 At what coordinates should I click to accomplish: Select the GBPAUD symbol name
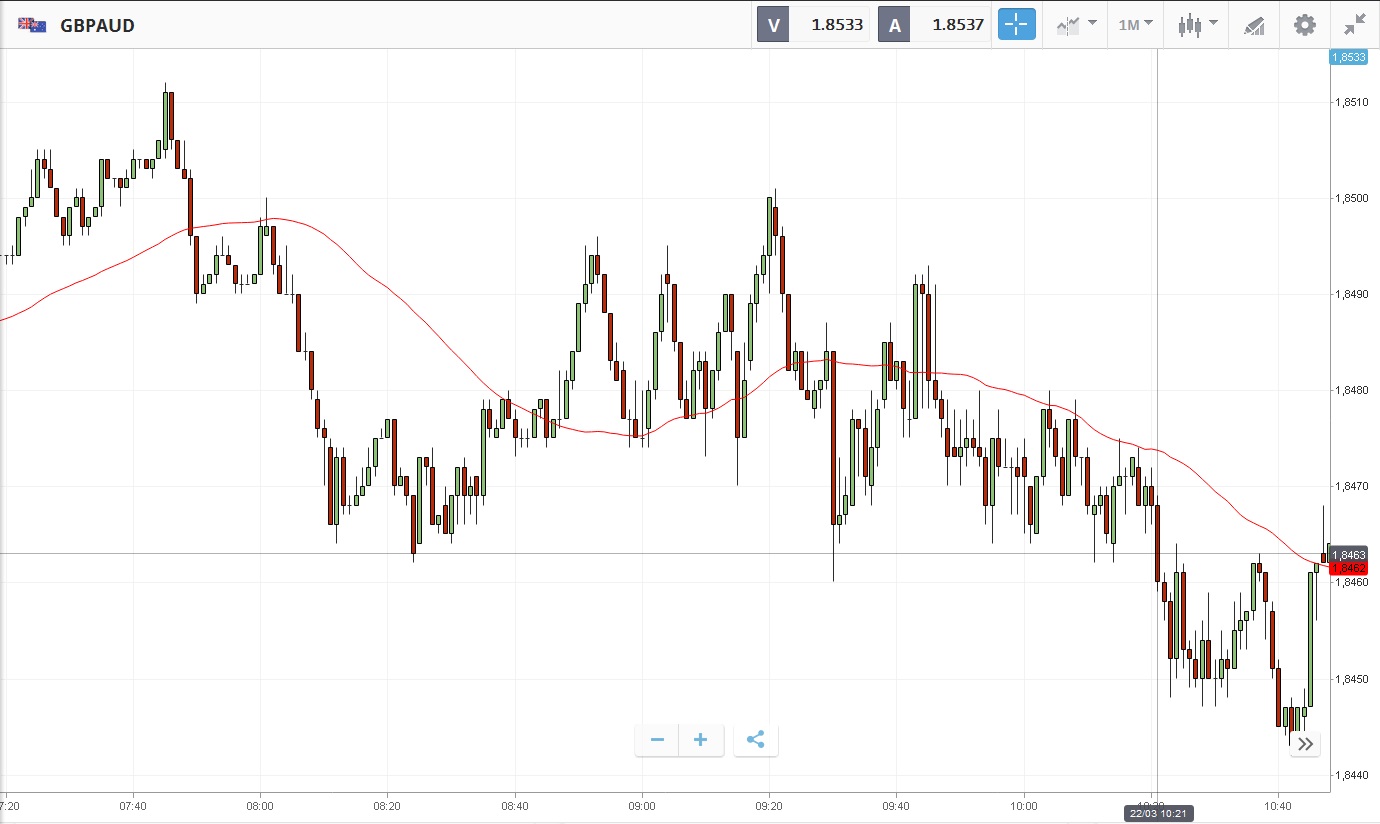point(97,26)
